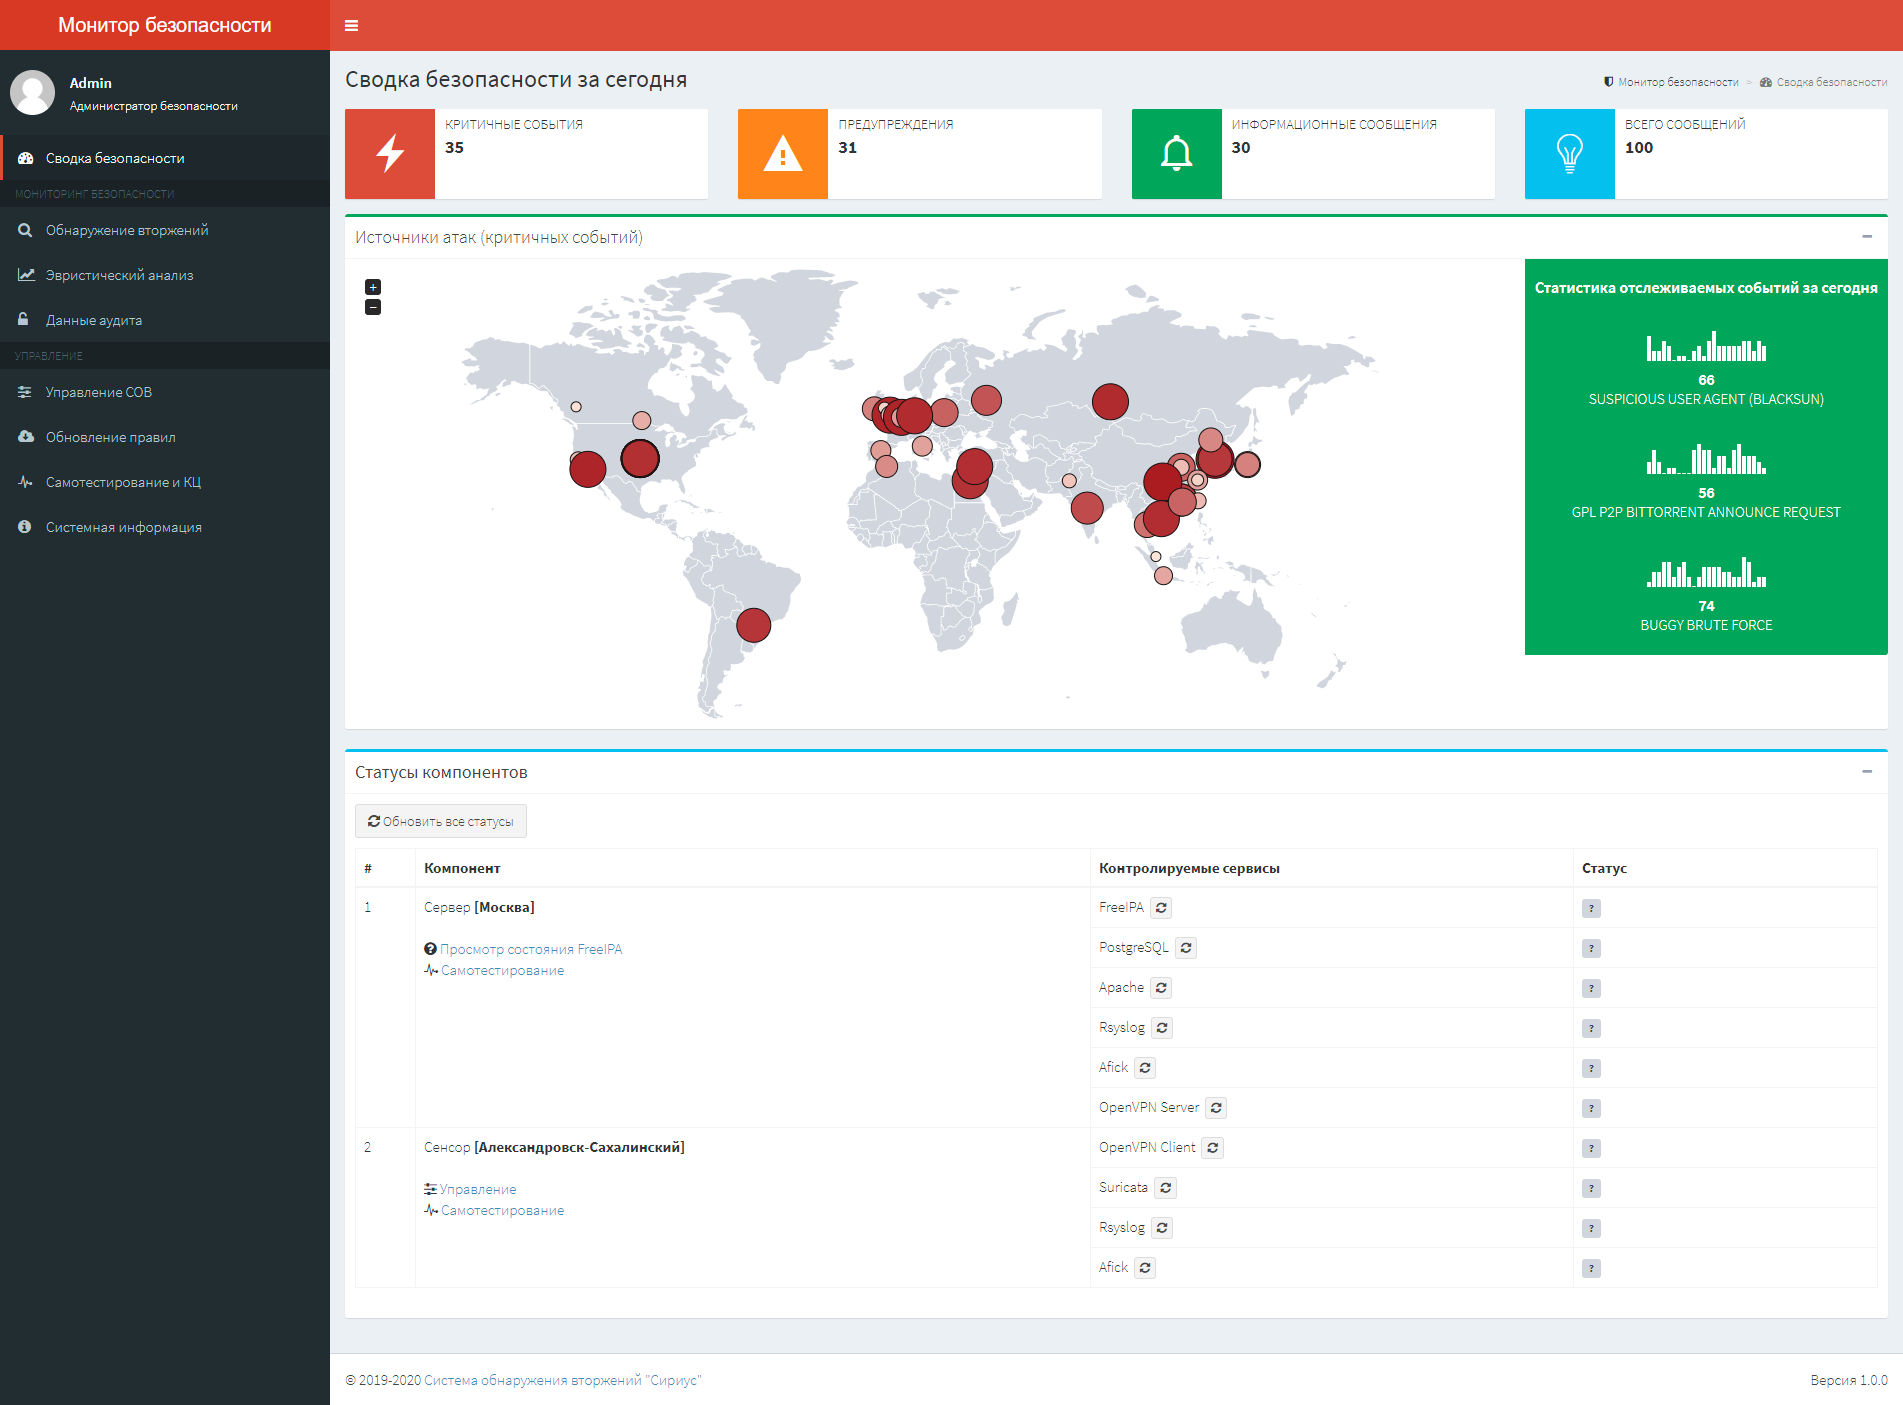Click the orange warning triangle icon
This screenshot has width=1903, height=1405.
coord(783,154)
